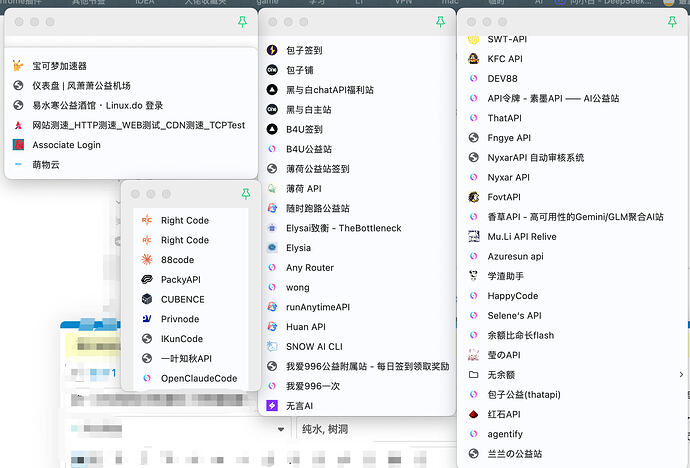Screen dimensions: 690x468
Task: Open the Any Router bookmark
Action: (x=310, y=267)
